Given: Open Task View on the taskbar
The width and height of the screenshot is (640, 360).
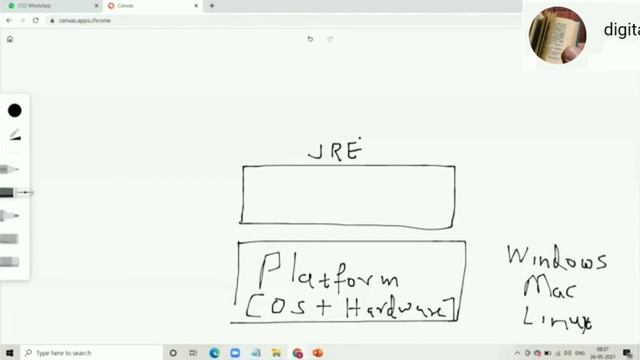Looking at the screenshot, I should [x=193, y=353].
